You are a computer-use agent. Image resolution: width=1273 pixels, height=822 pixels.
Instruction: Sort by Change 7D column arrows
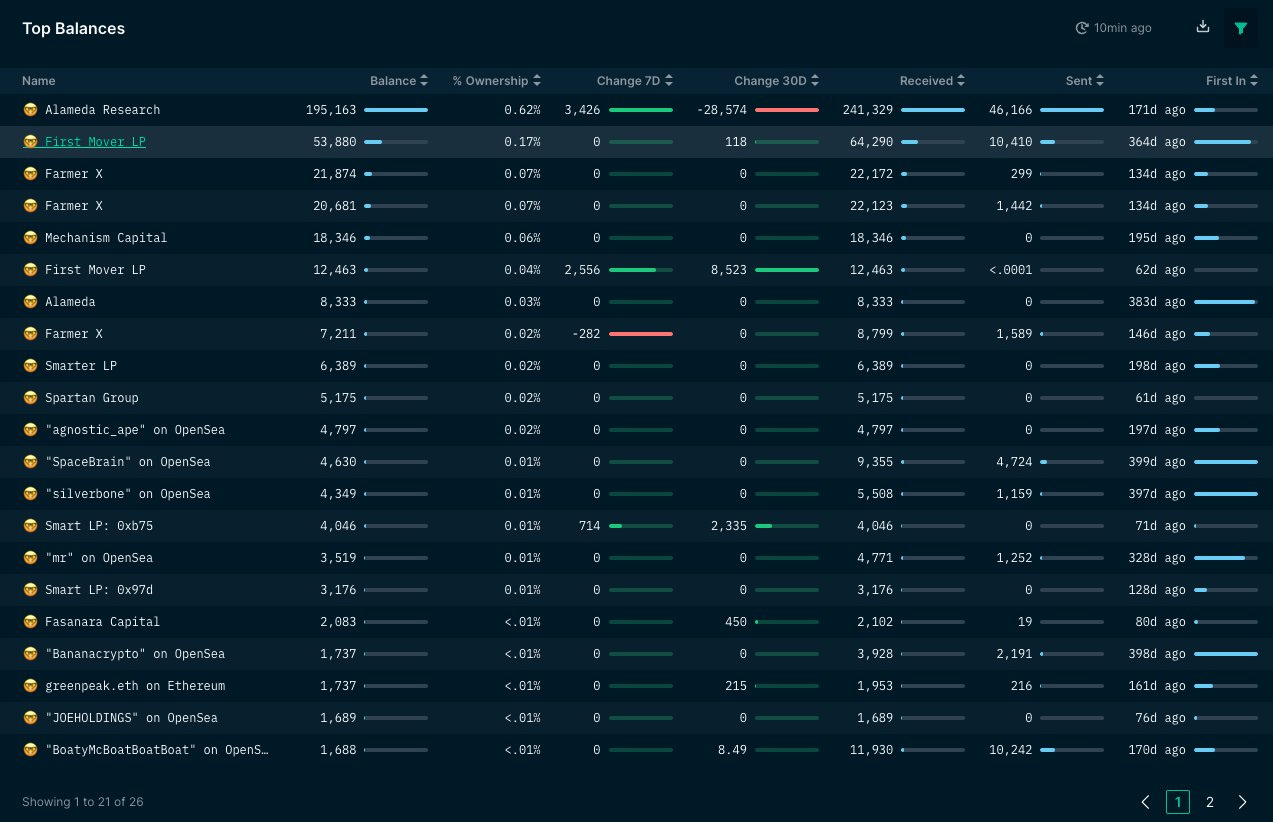coord(669,80)
